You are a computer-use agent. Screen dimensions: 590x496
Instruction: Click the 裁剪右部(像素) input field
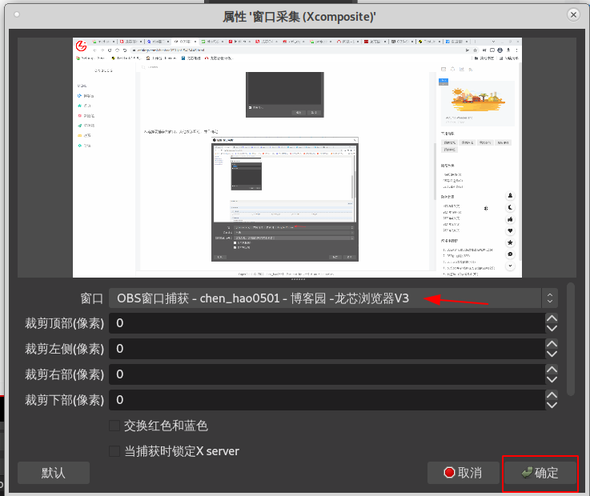click(327, 374)
